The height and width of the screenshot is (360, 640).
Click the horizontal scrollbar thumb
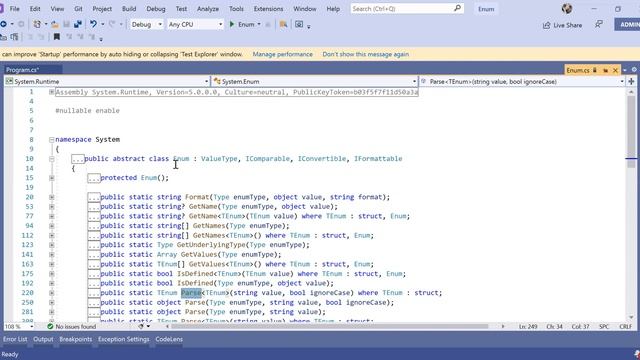pyautogui.click(x=330, y=327)
